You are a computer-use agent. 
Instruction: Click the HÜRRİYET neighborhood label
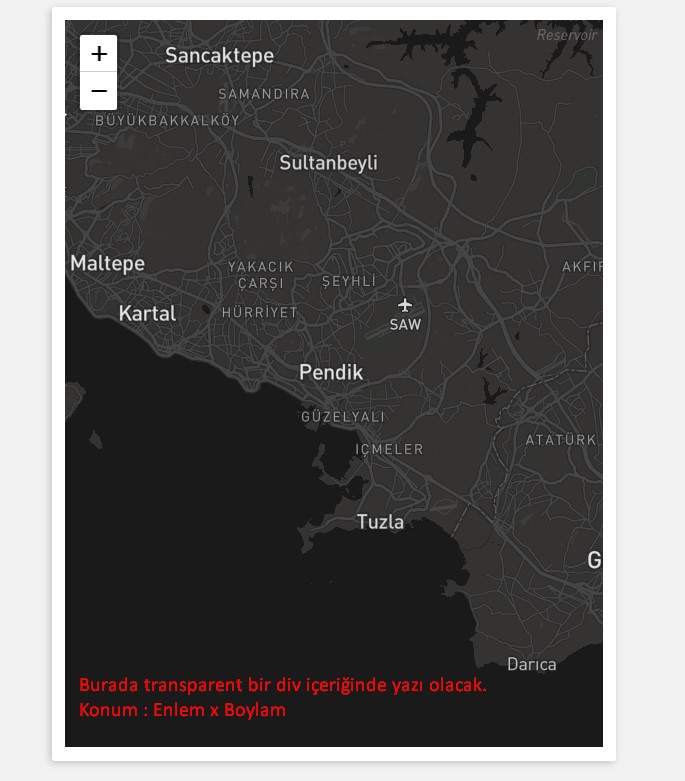click(x=260, y=312)
